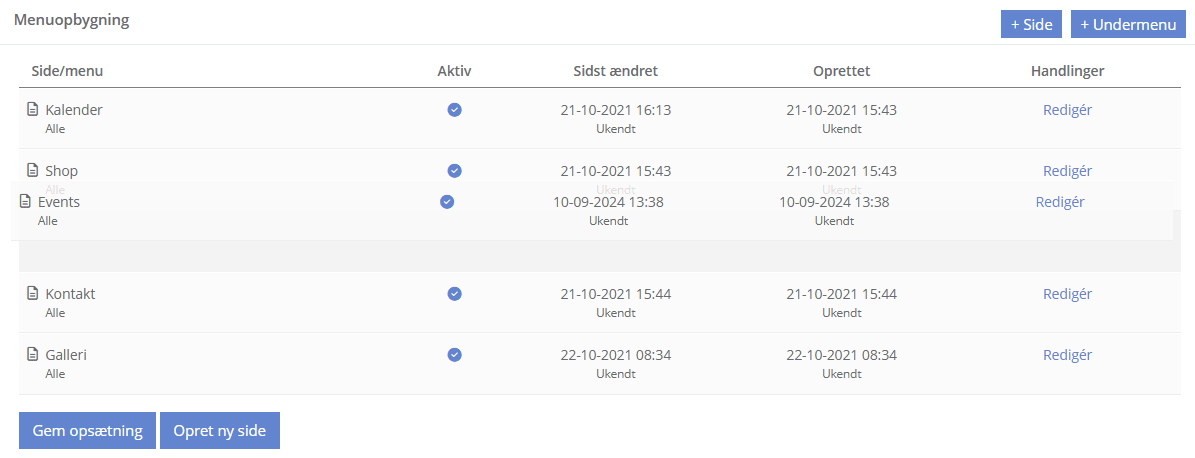Select the Kontakt page name
This screenshot has width=1195, height=458.
(x=70, y=293)
